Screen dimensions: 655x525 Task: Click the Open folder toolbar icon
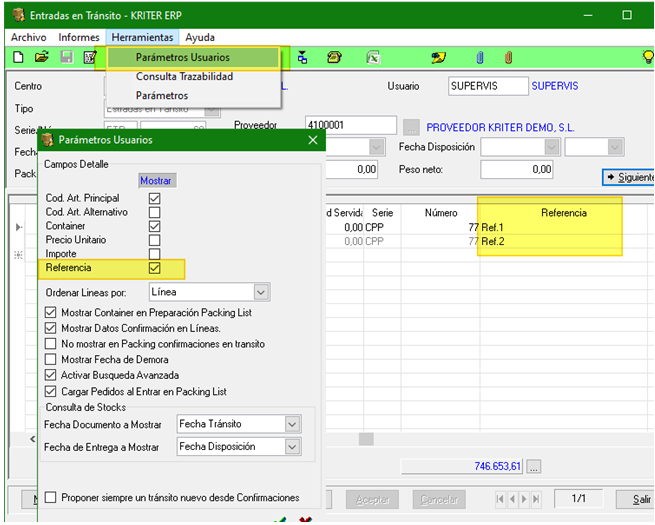(41, 57)
